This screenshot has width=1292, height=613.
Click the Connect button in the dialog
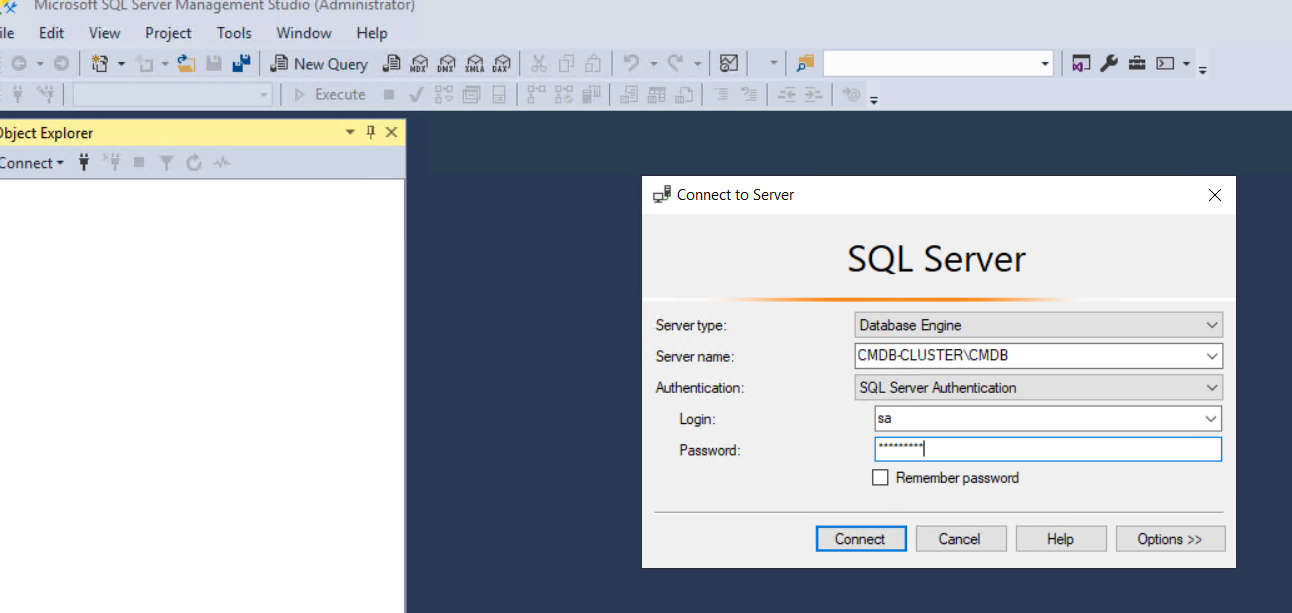(861, 539)
